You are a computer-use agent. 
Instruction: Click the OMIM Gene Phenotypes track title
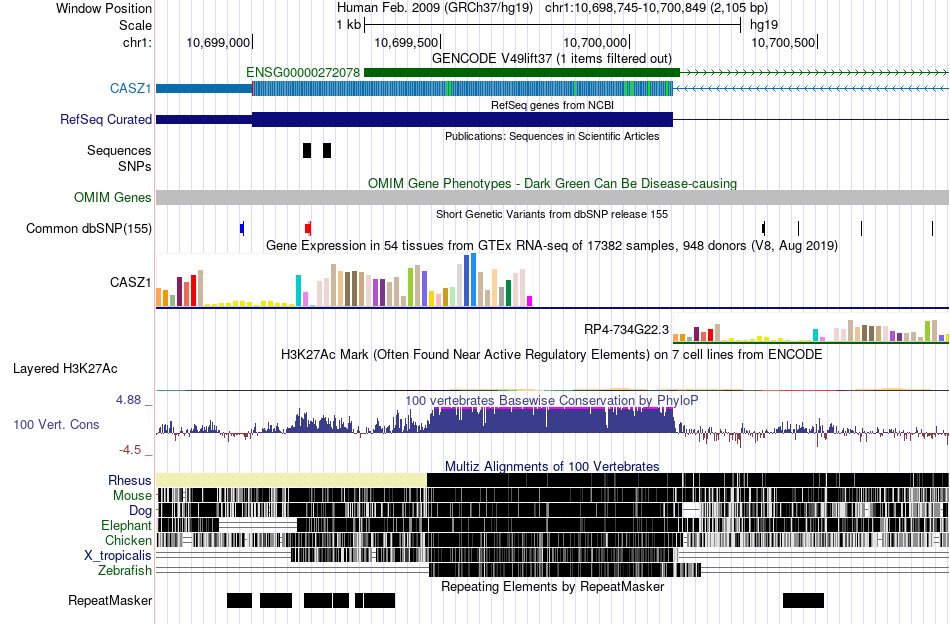coord(552,183)
